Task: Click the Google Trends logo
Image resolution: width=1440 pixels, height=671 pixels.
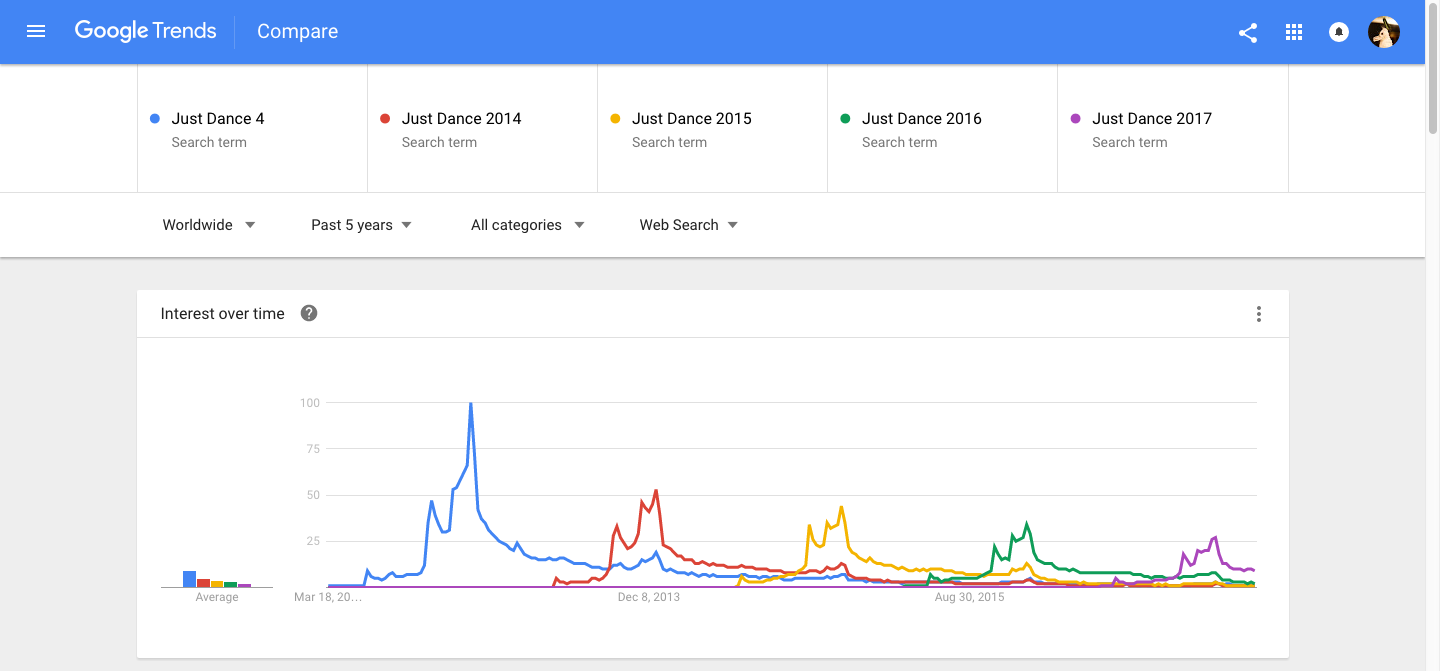Action: click(146, 31)
